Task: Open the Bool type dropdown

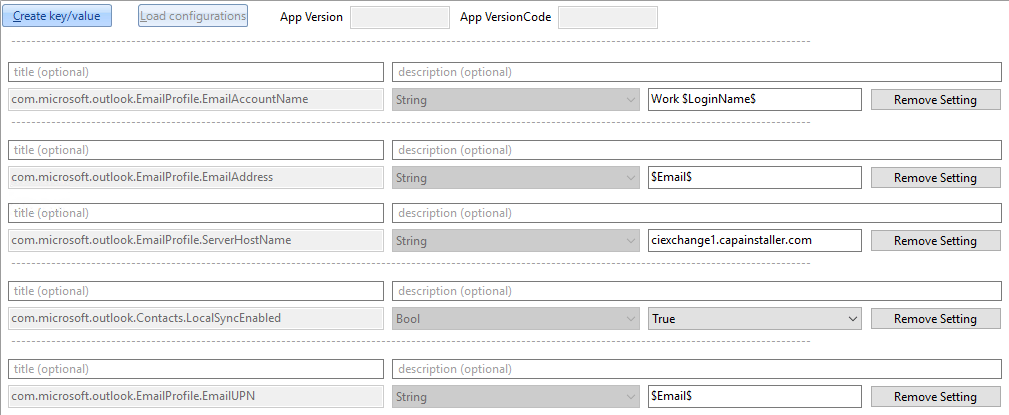Action: pyautogui.click(x=516, y=318)
